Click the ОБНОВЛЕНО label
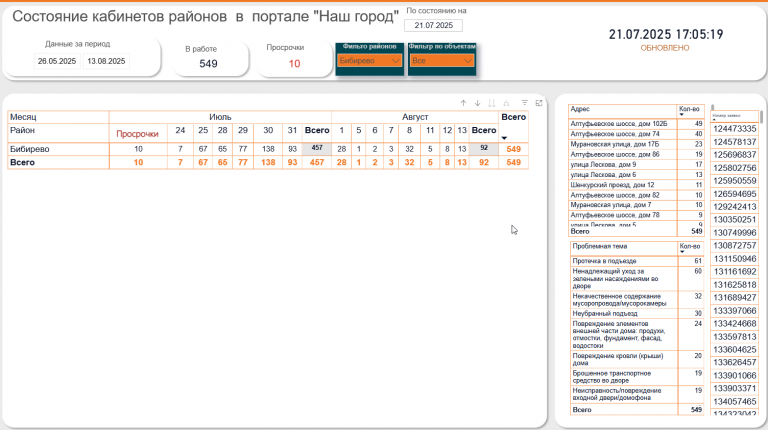The image size is (768, 430). coord(665,48)
